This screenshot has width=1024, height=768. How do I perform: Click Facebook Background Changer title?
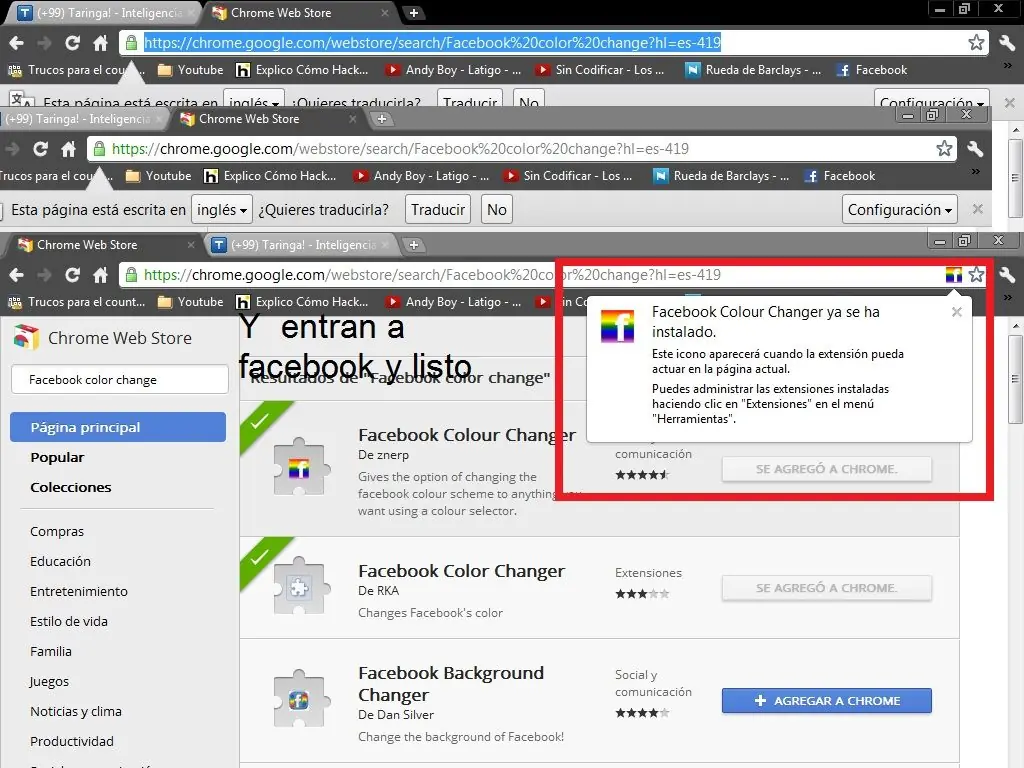pyautogui.click(x=451, y=684)
